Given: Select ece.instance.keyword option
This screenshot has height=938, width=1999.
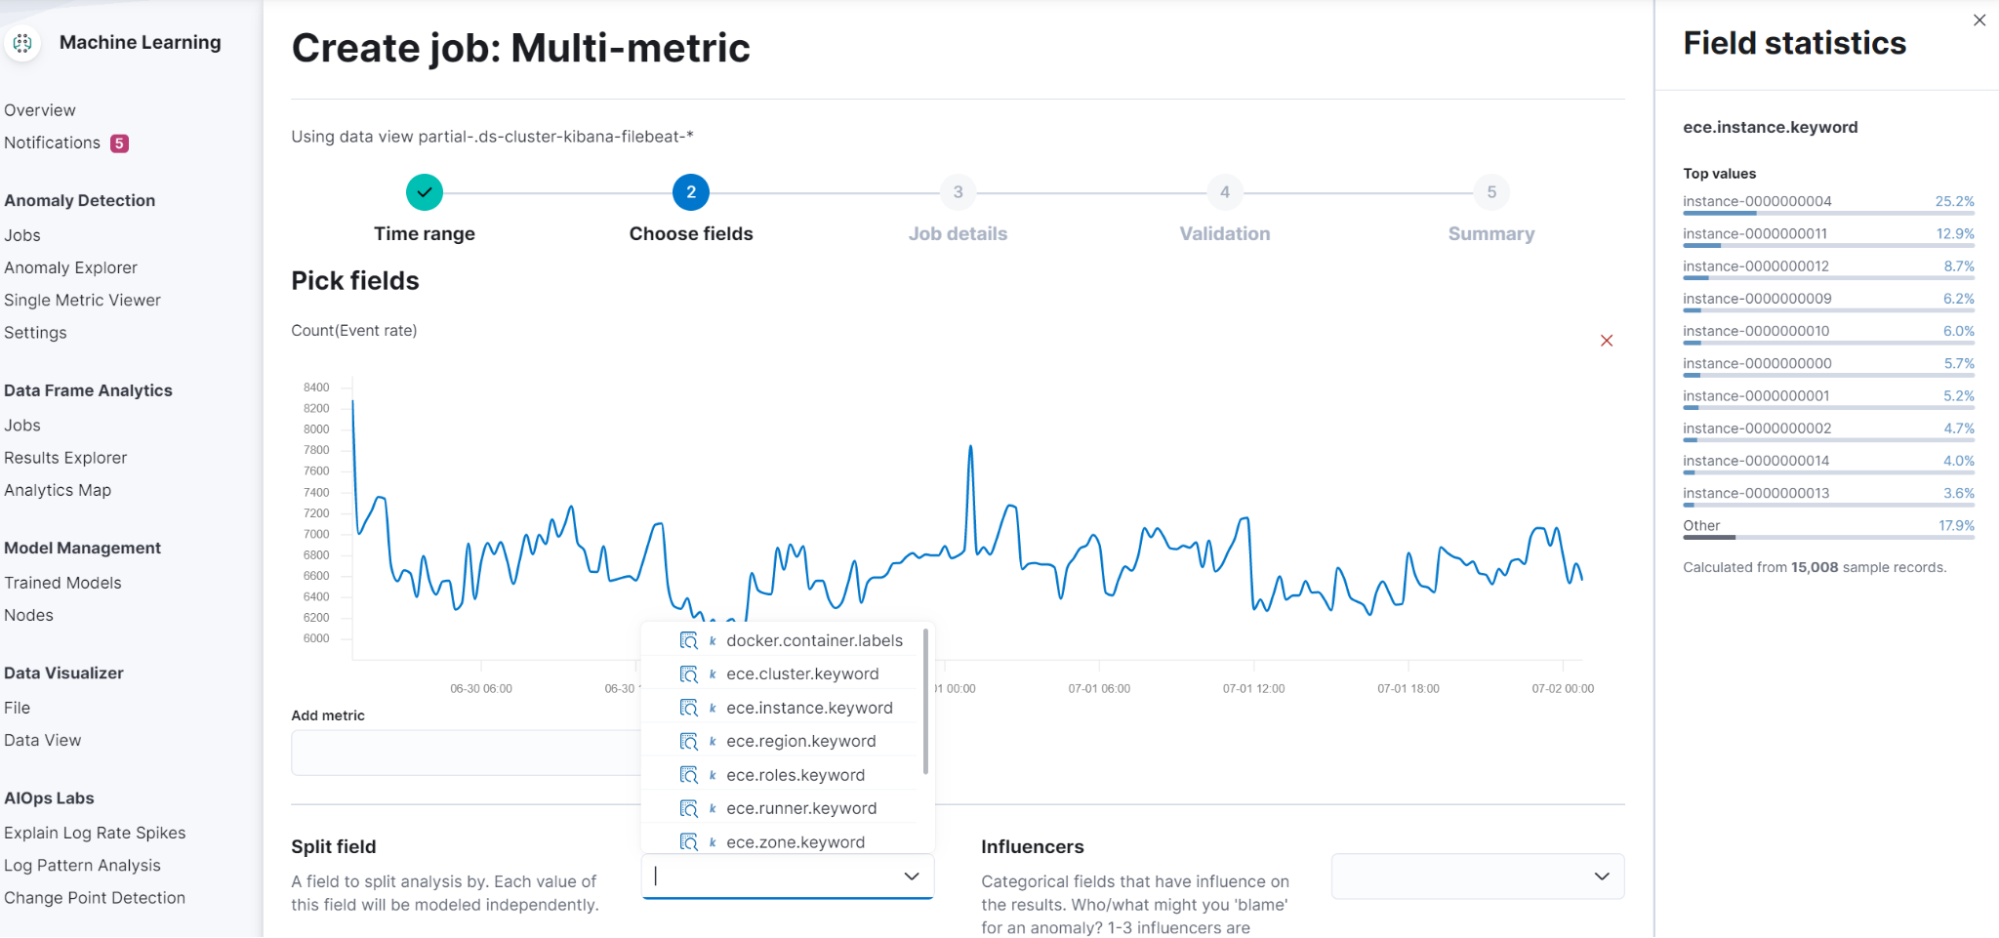Looking at the screenshot, I should [x=809, y=708].
